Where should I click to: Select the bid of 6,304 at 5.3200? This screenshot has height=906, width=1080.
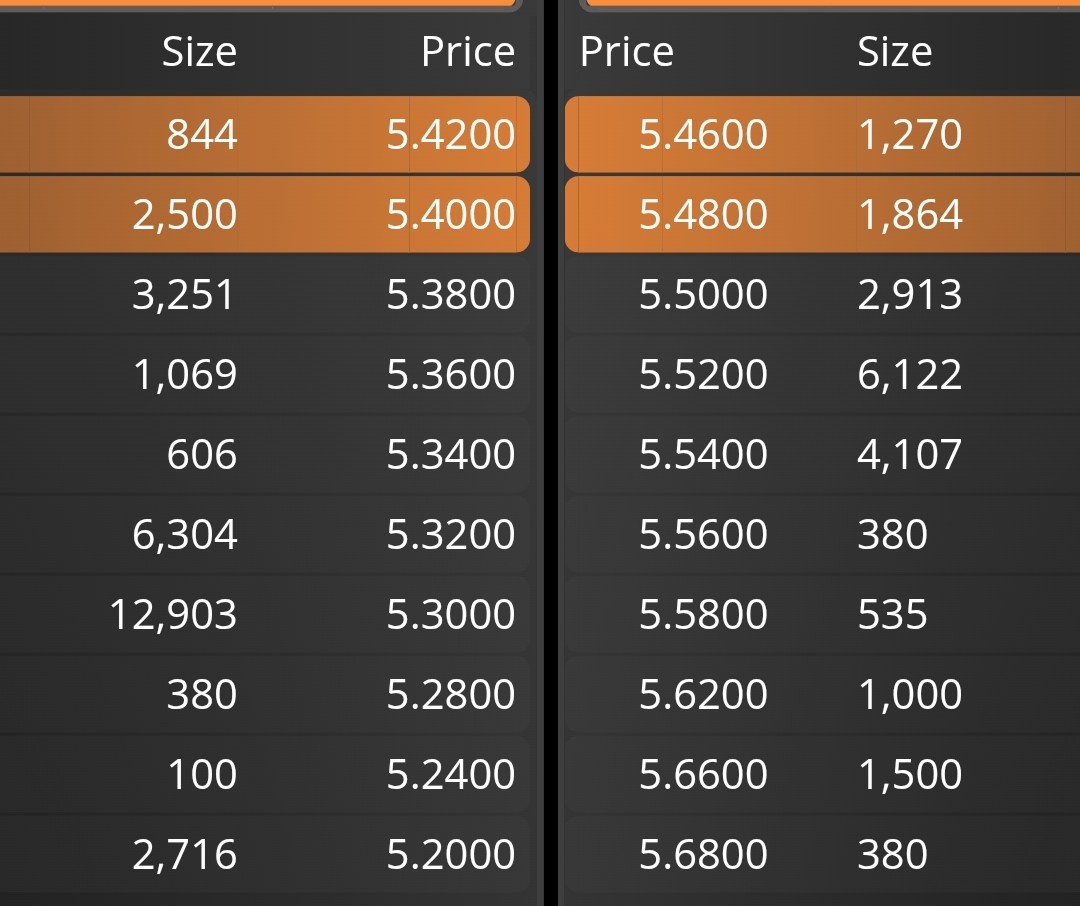pos(264,534)
